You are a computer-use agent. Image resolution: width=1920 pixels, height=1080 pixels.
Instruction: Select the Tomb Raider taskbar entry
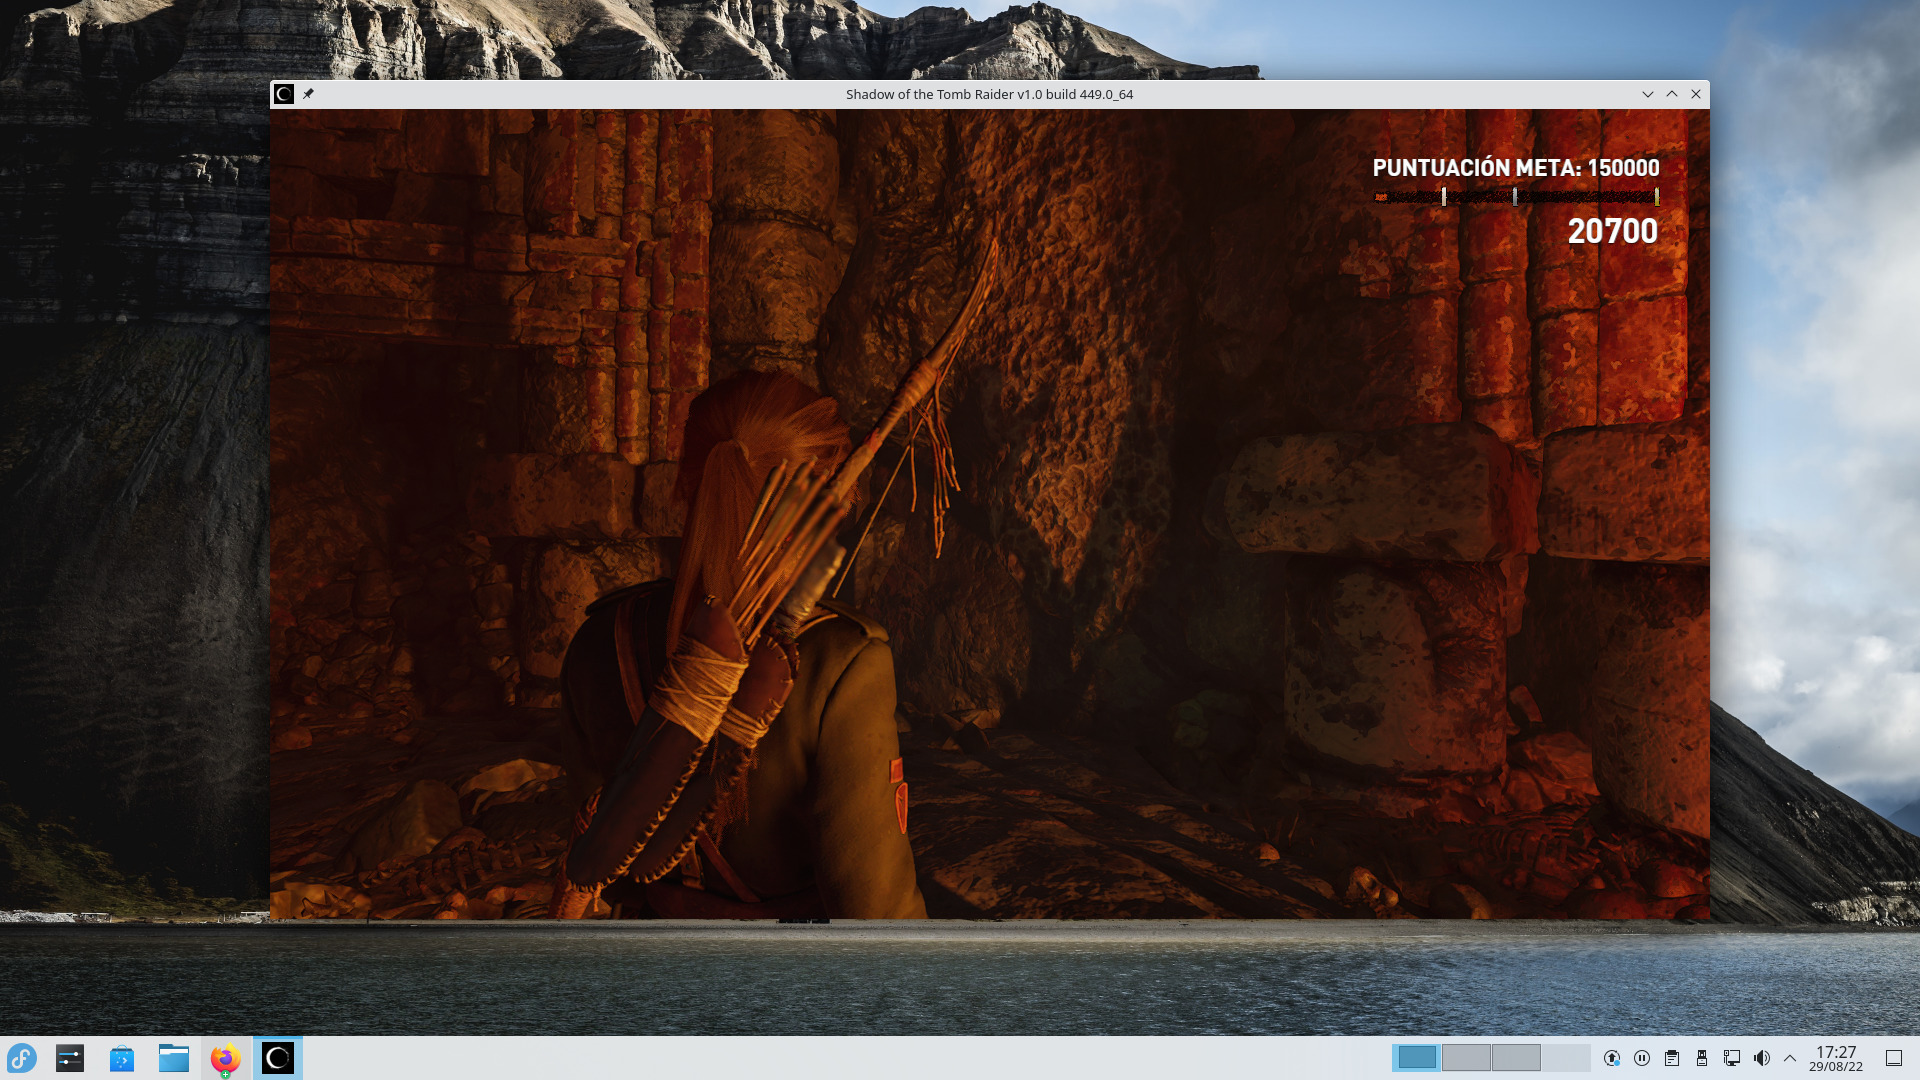coord(277,1058)
